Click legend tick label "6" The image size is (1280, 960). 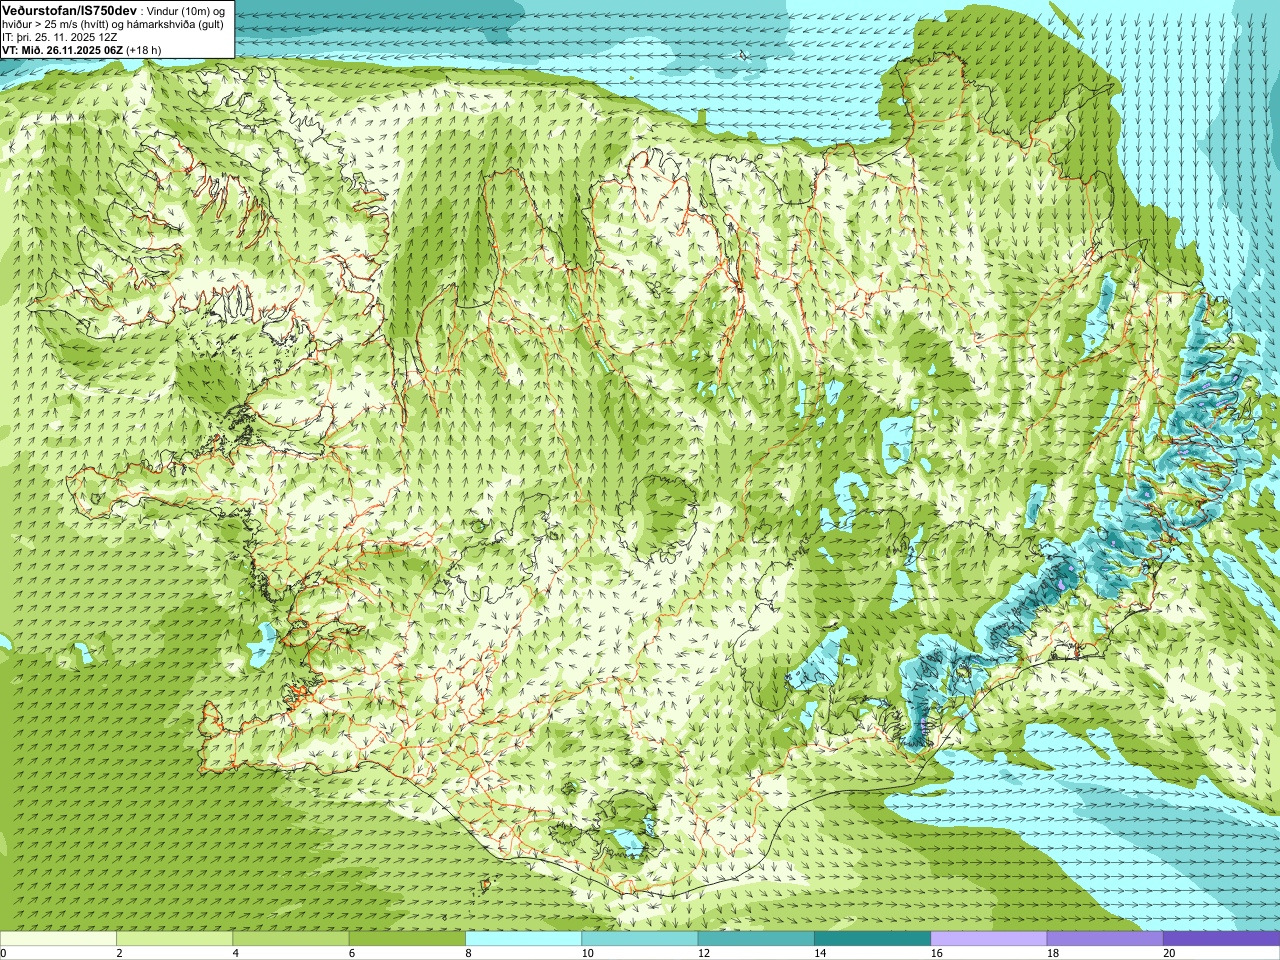coord(351,953)
